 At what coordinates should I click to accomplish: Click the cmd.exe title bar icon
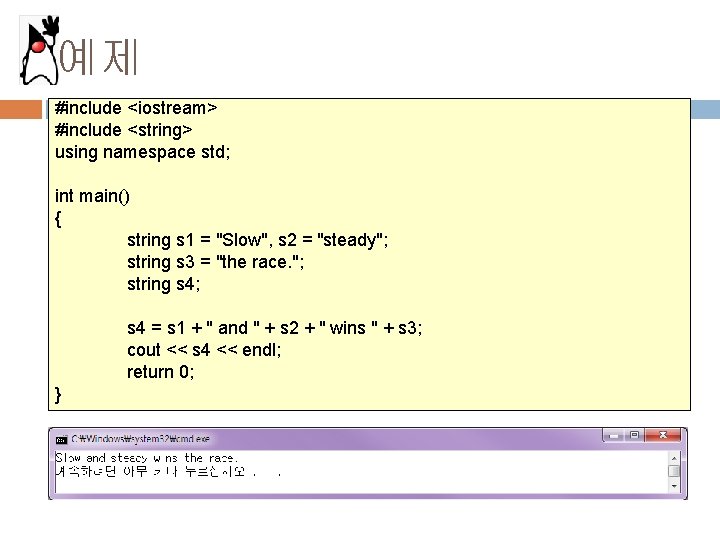(x=61, y=439)
